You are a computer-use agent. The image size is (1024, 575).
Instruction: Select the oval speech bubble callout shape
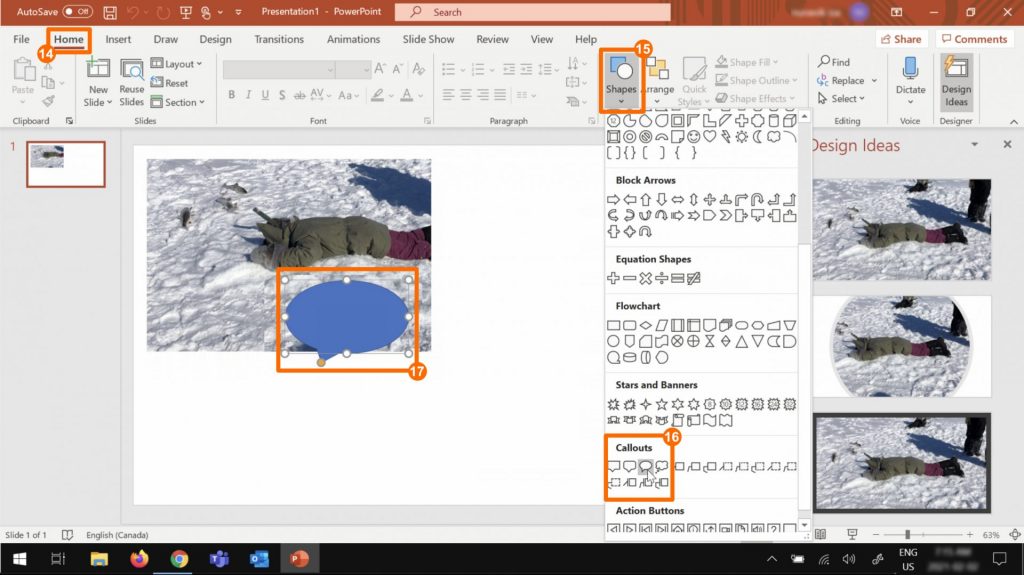tap(646, 466)
